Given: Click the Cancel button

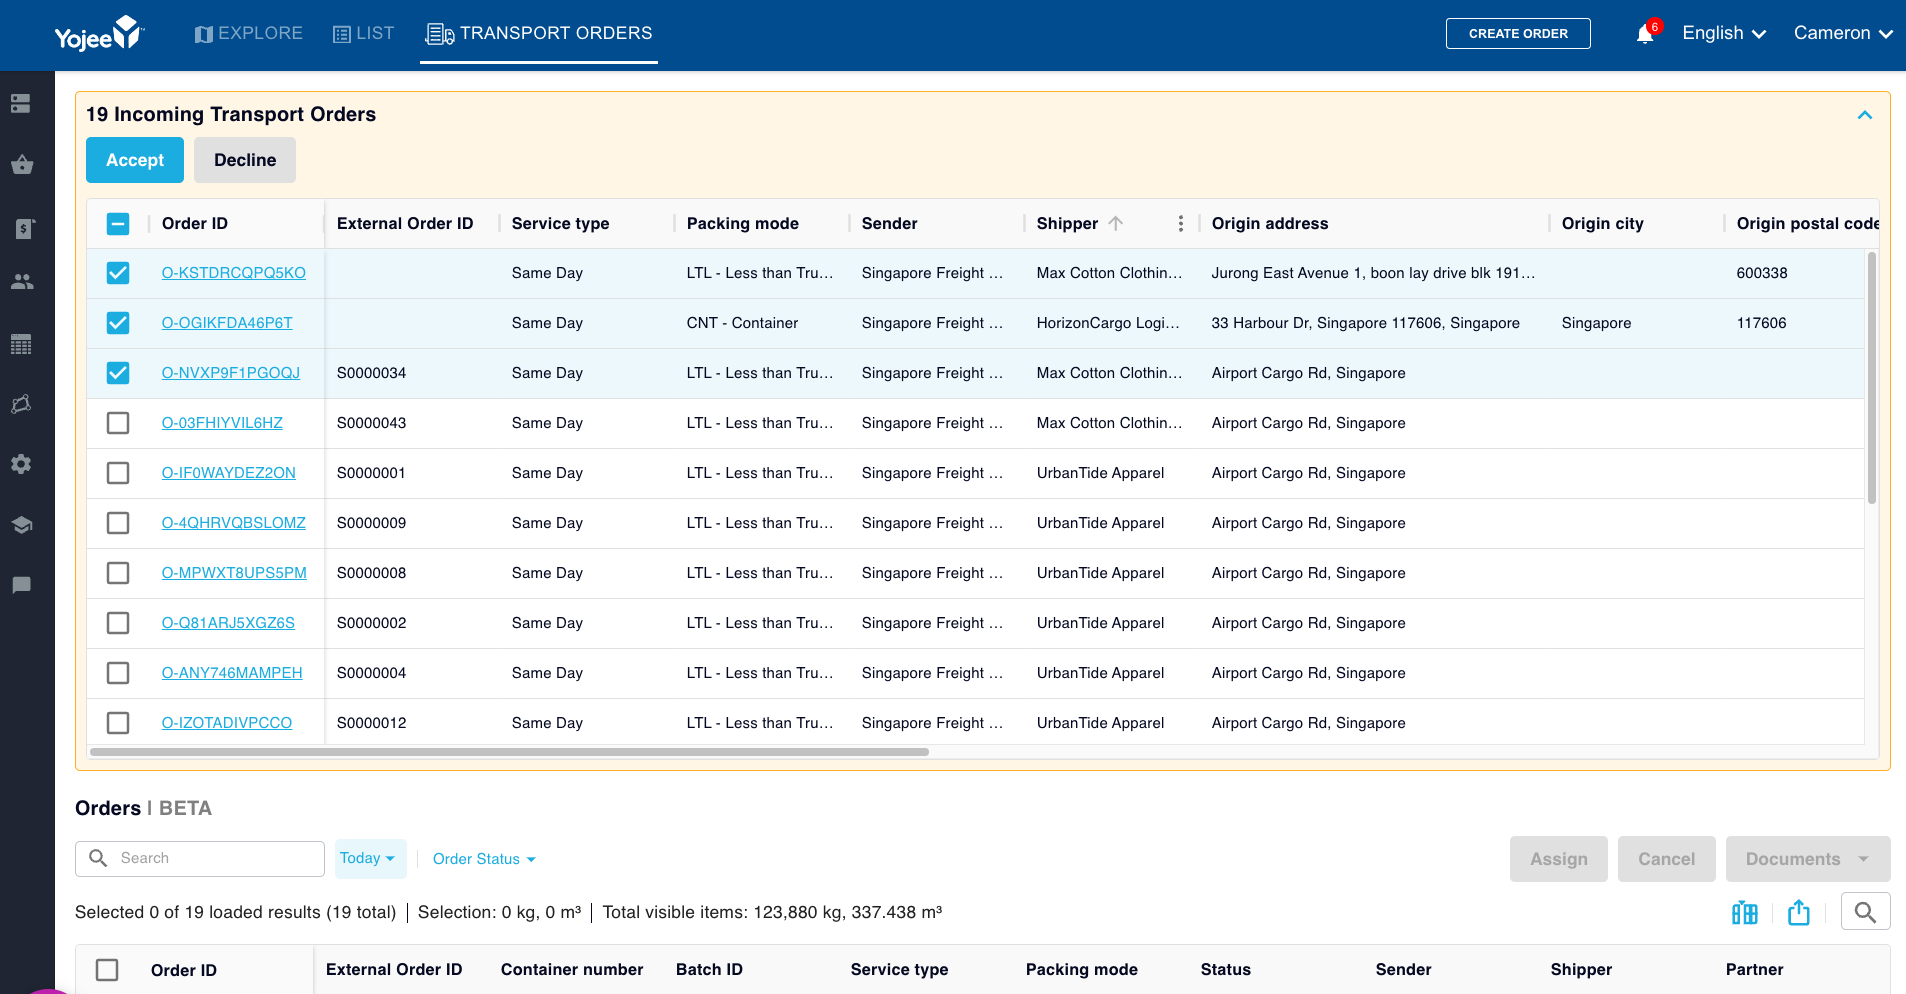Looking at the screenshot, I should 1666,859.
